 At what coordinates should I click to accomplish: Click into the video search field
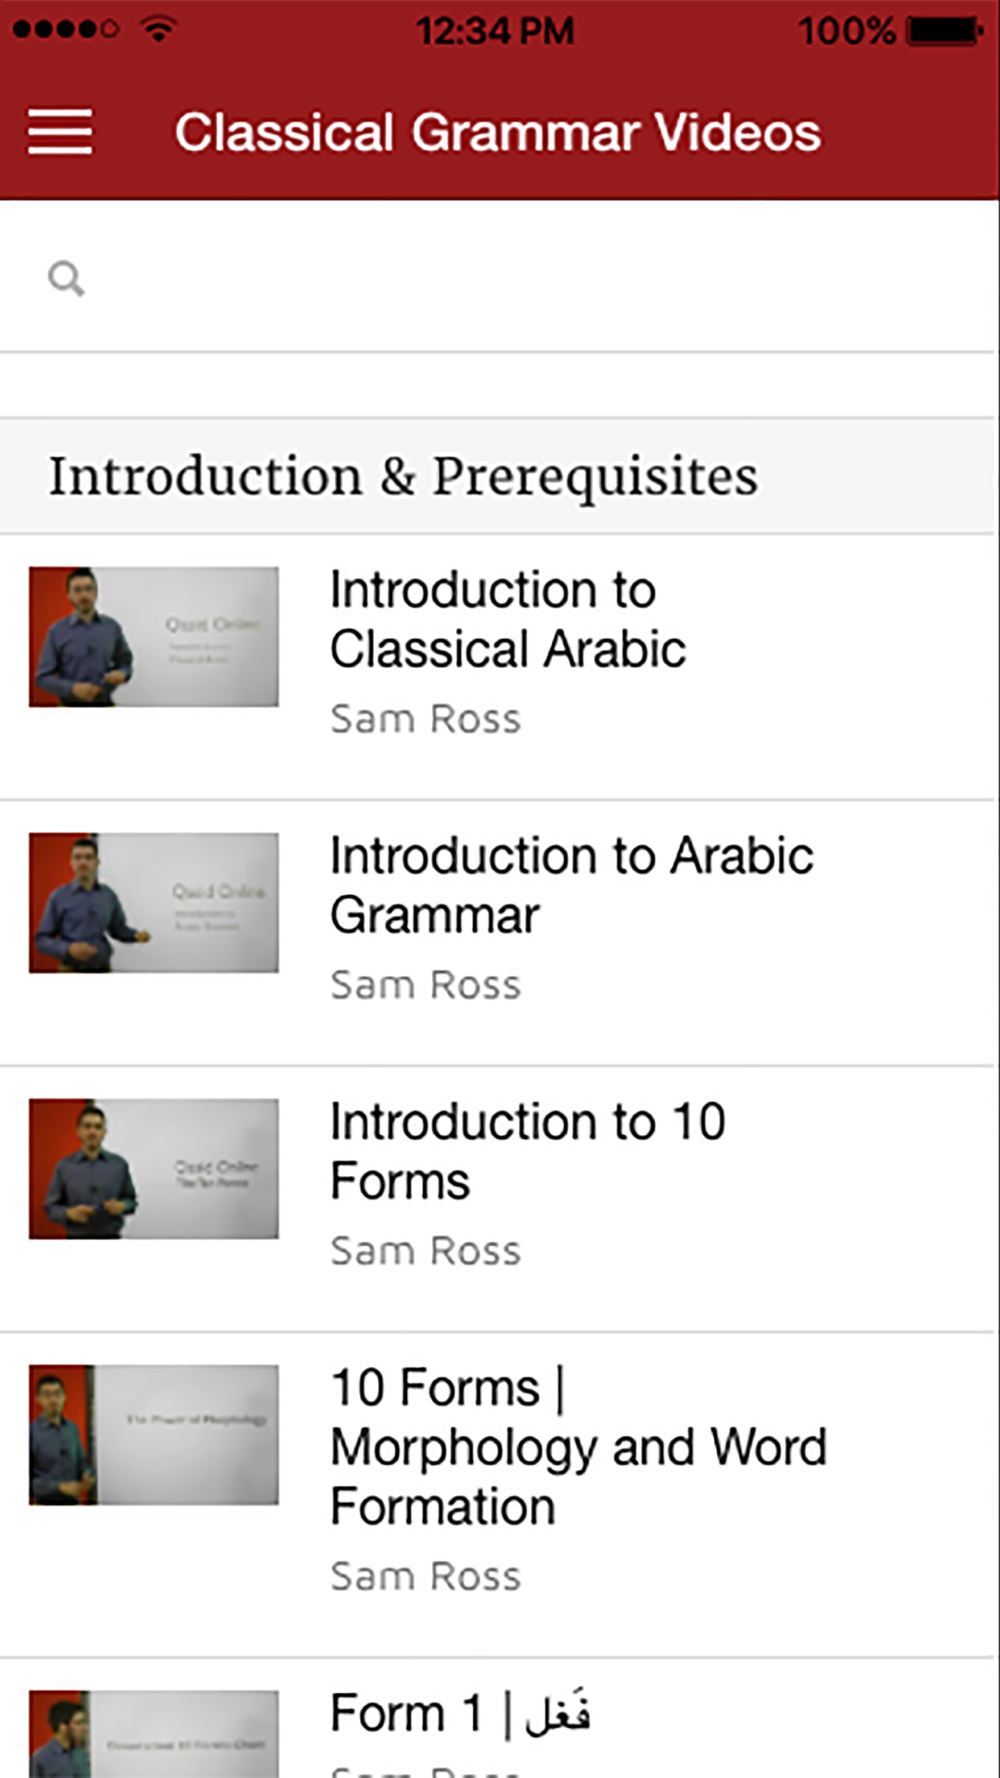point(520,279)
